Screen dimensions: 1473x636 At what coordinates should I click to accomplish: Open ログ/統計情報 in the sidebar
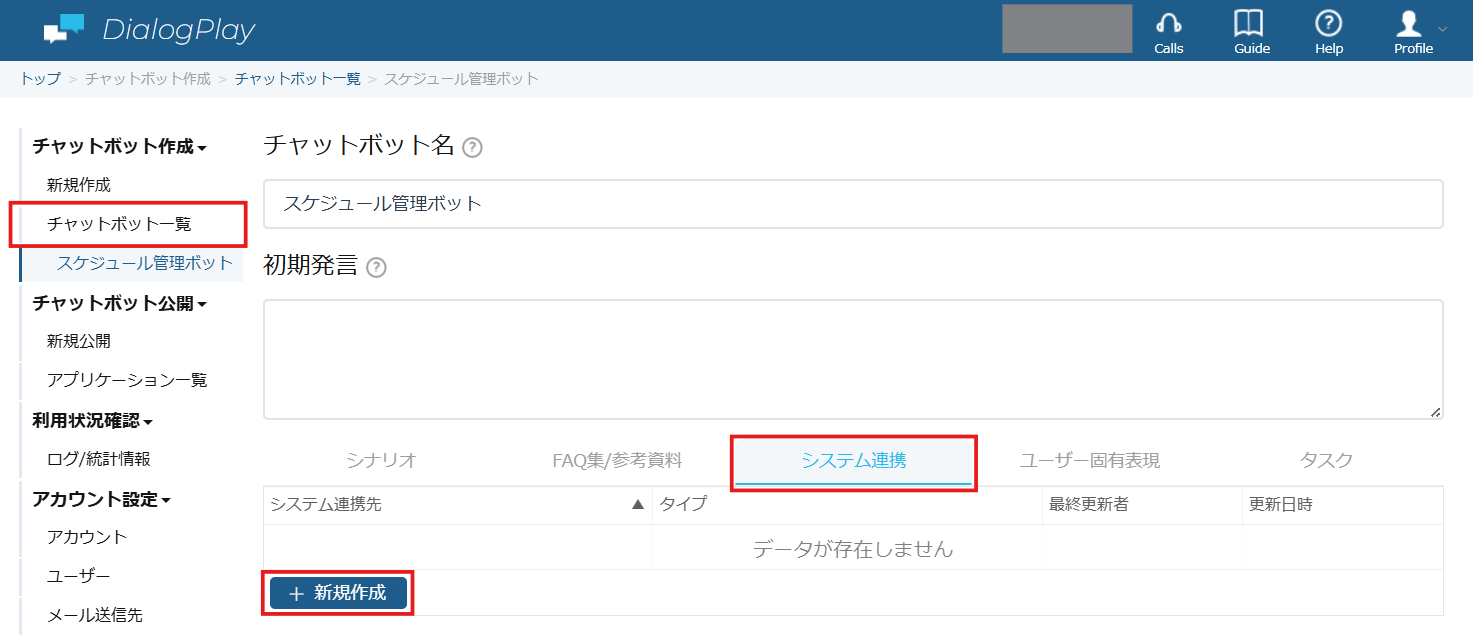pyautogui.click(x=99, y=459)
